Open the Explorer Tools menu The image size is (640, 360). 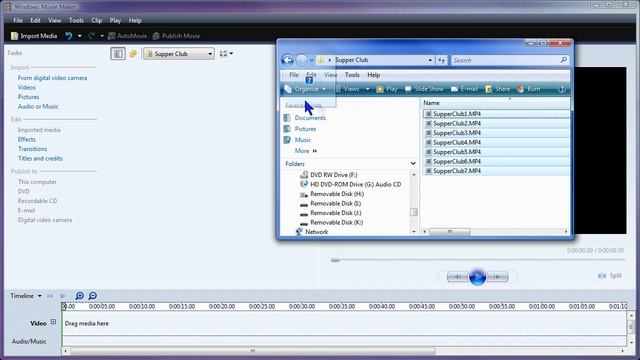352,75
